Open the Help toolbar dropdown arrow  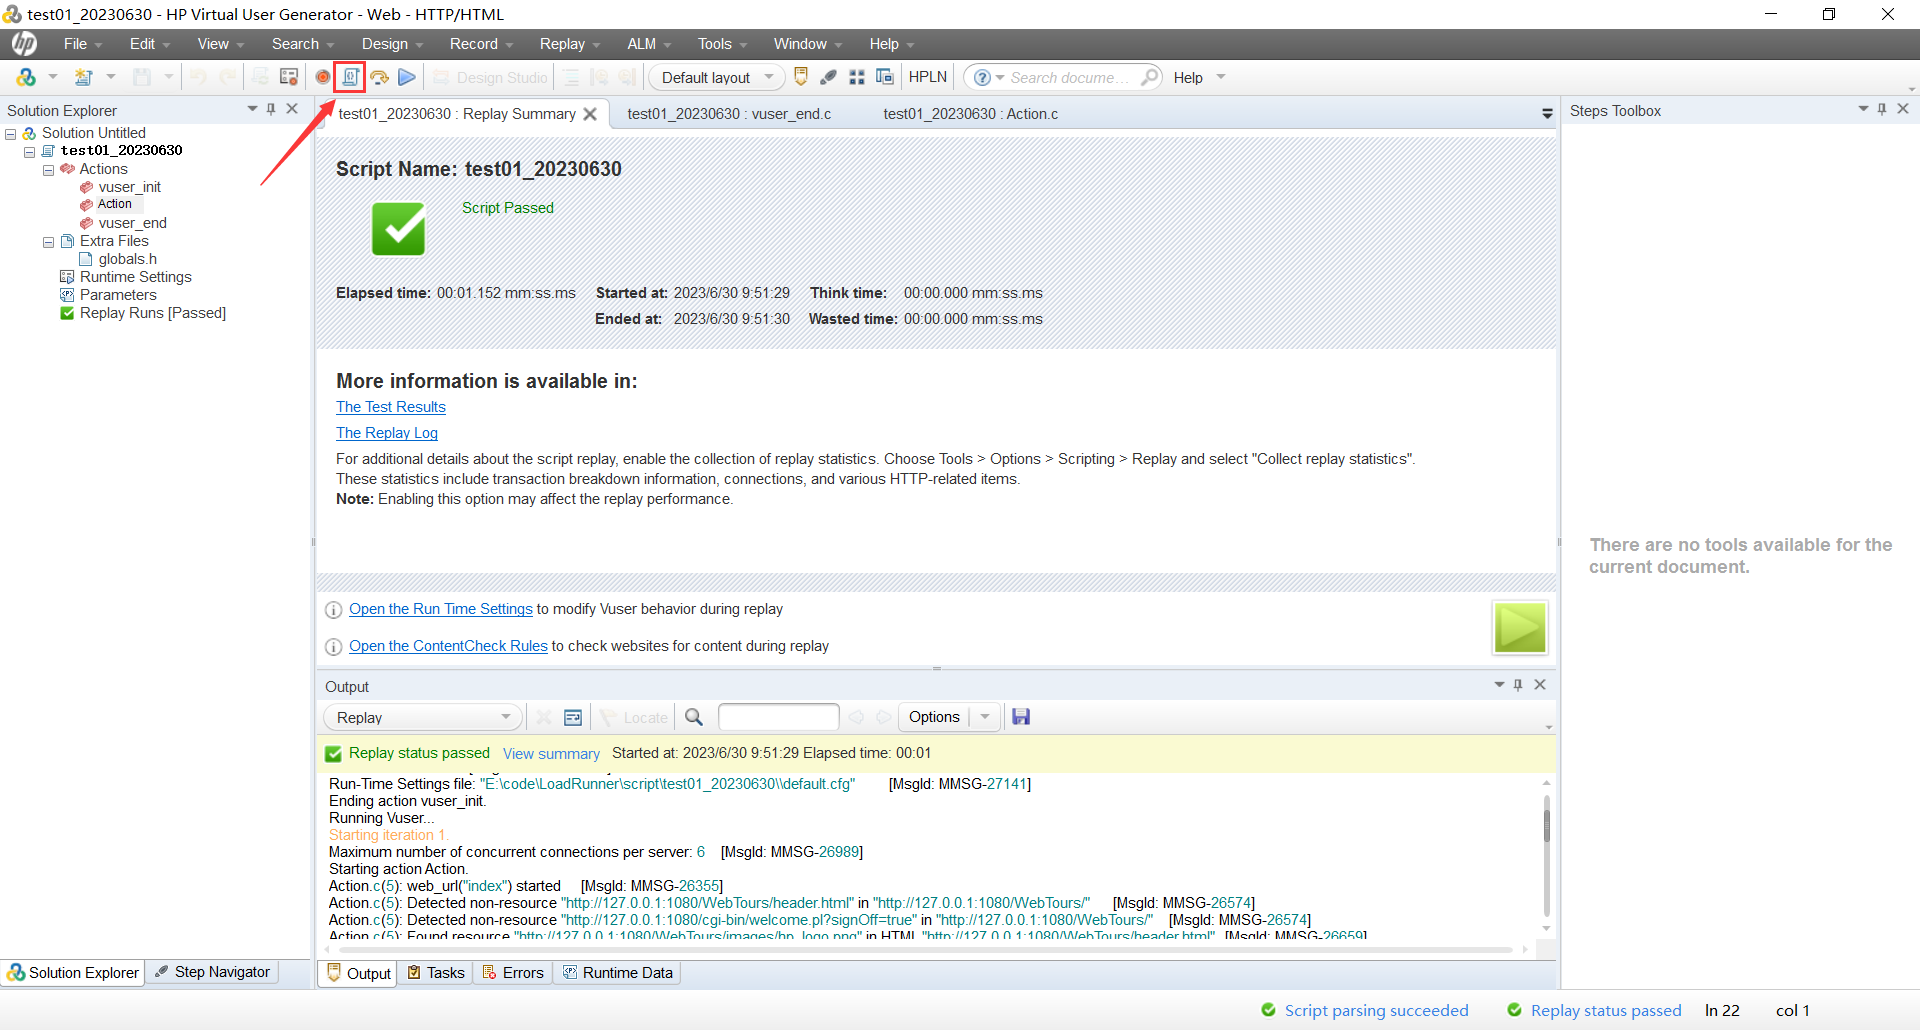tap(1221, 77)
